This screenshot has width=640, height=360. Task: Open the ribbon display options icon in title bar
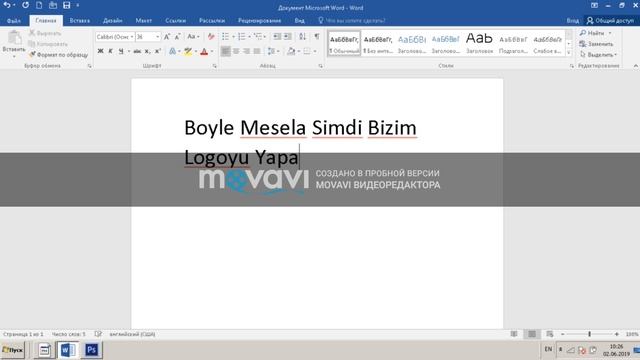[594, 6]
